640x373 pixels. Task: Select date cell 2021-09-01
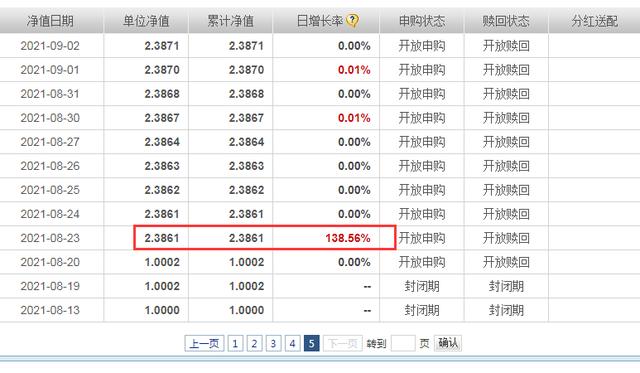(x=50, y=70)
